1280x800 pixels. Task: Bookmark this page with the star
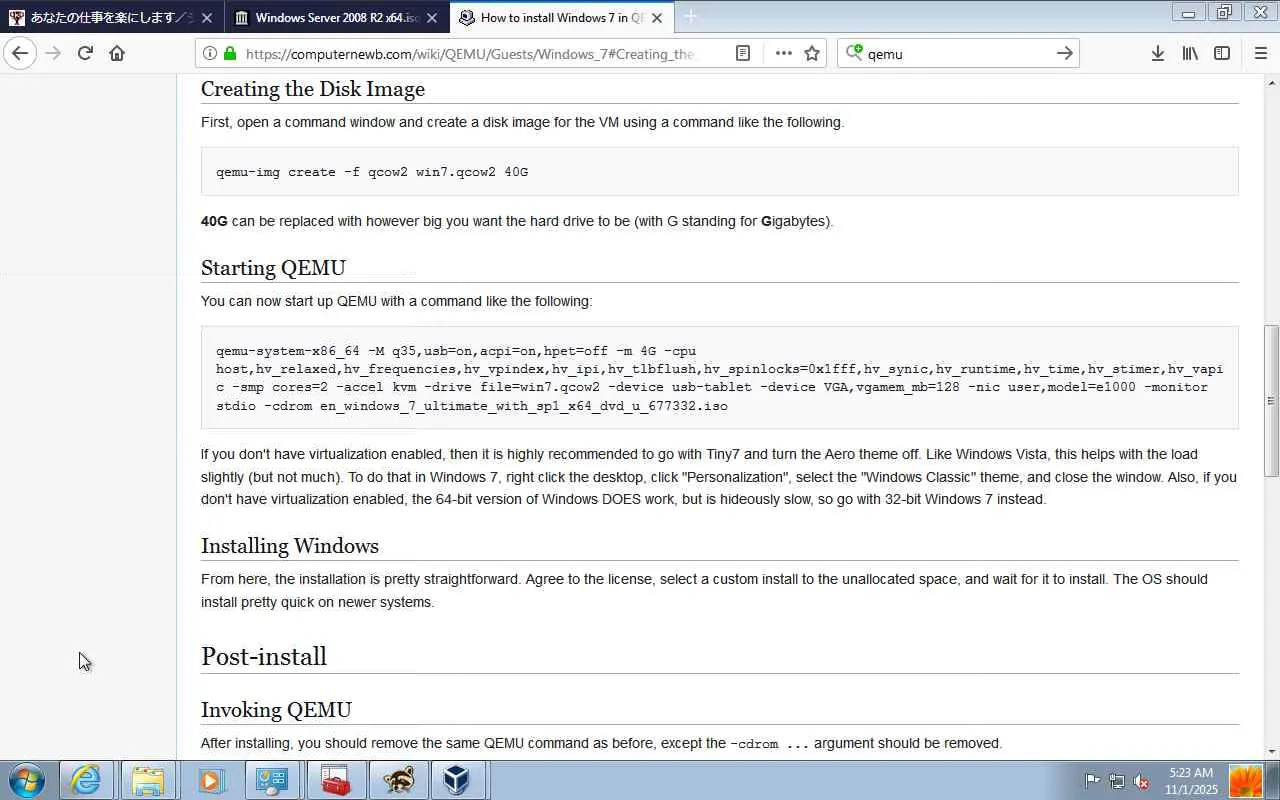(812, 53)
